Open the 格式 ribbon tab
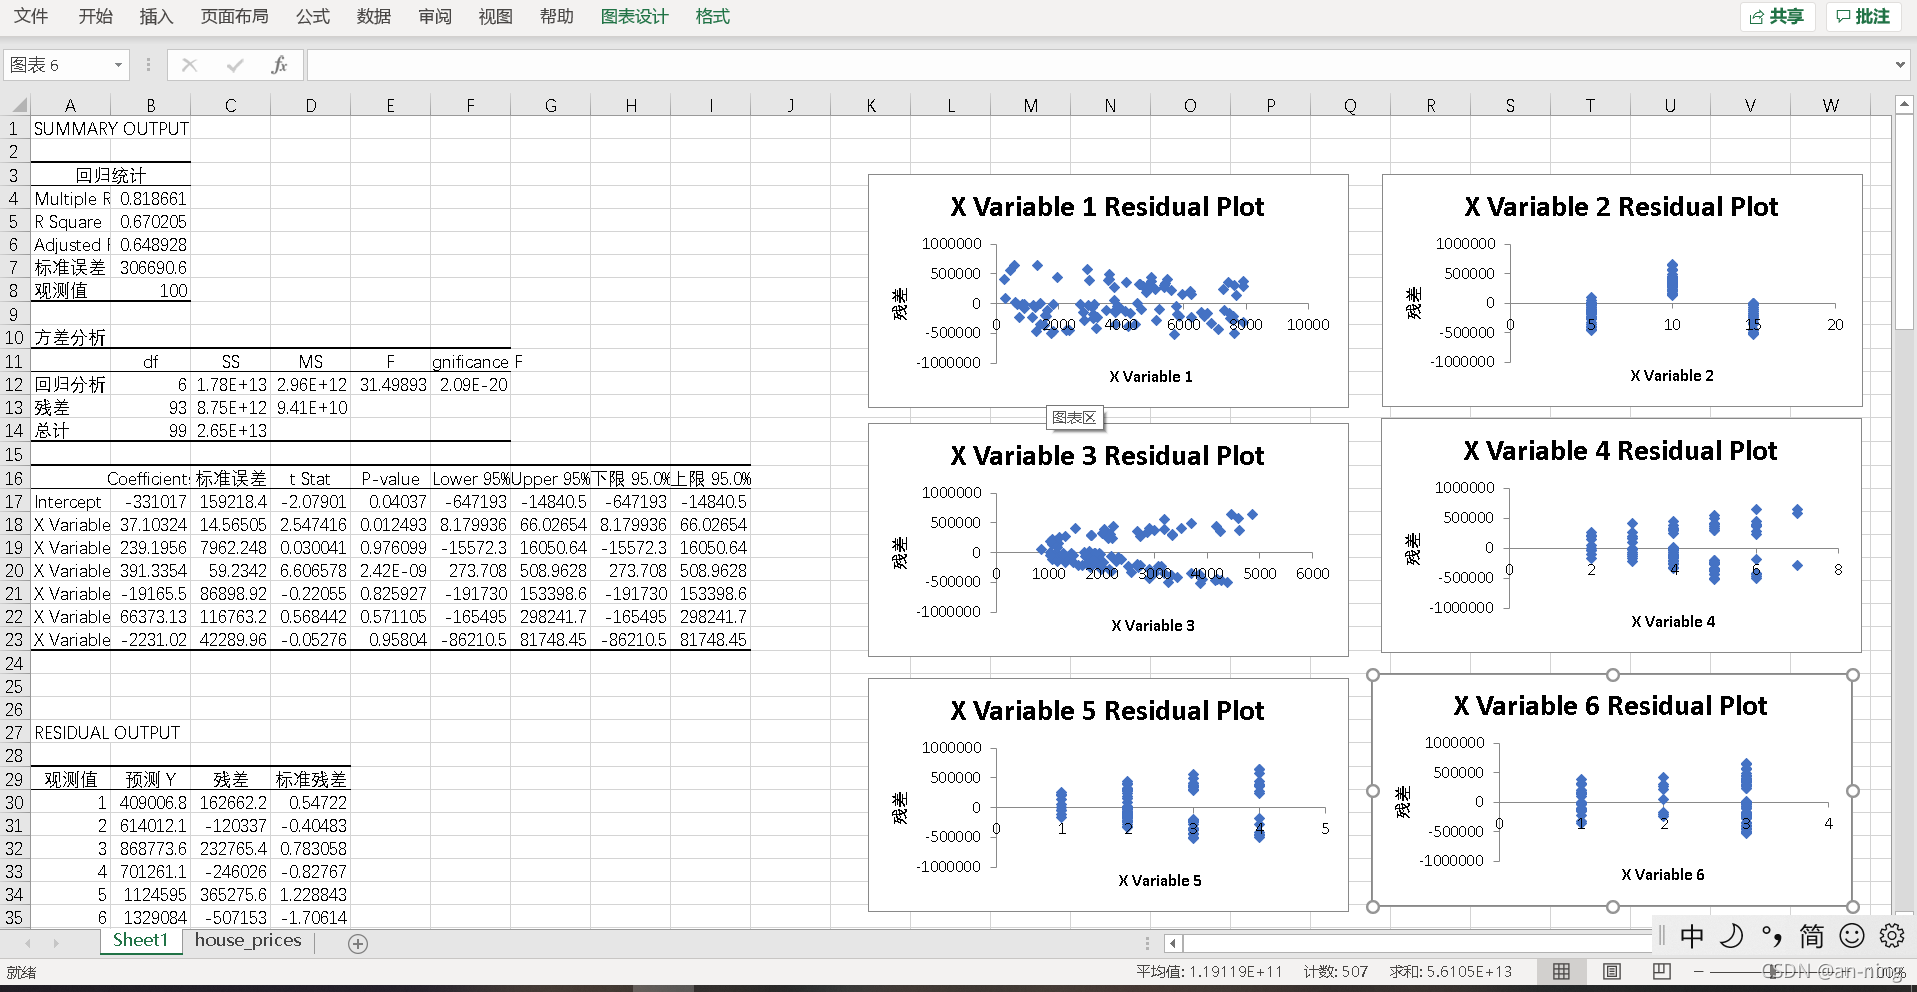Image resolution: width=1917 pixels, height=992 pixels. [713, 16]
